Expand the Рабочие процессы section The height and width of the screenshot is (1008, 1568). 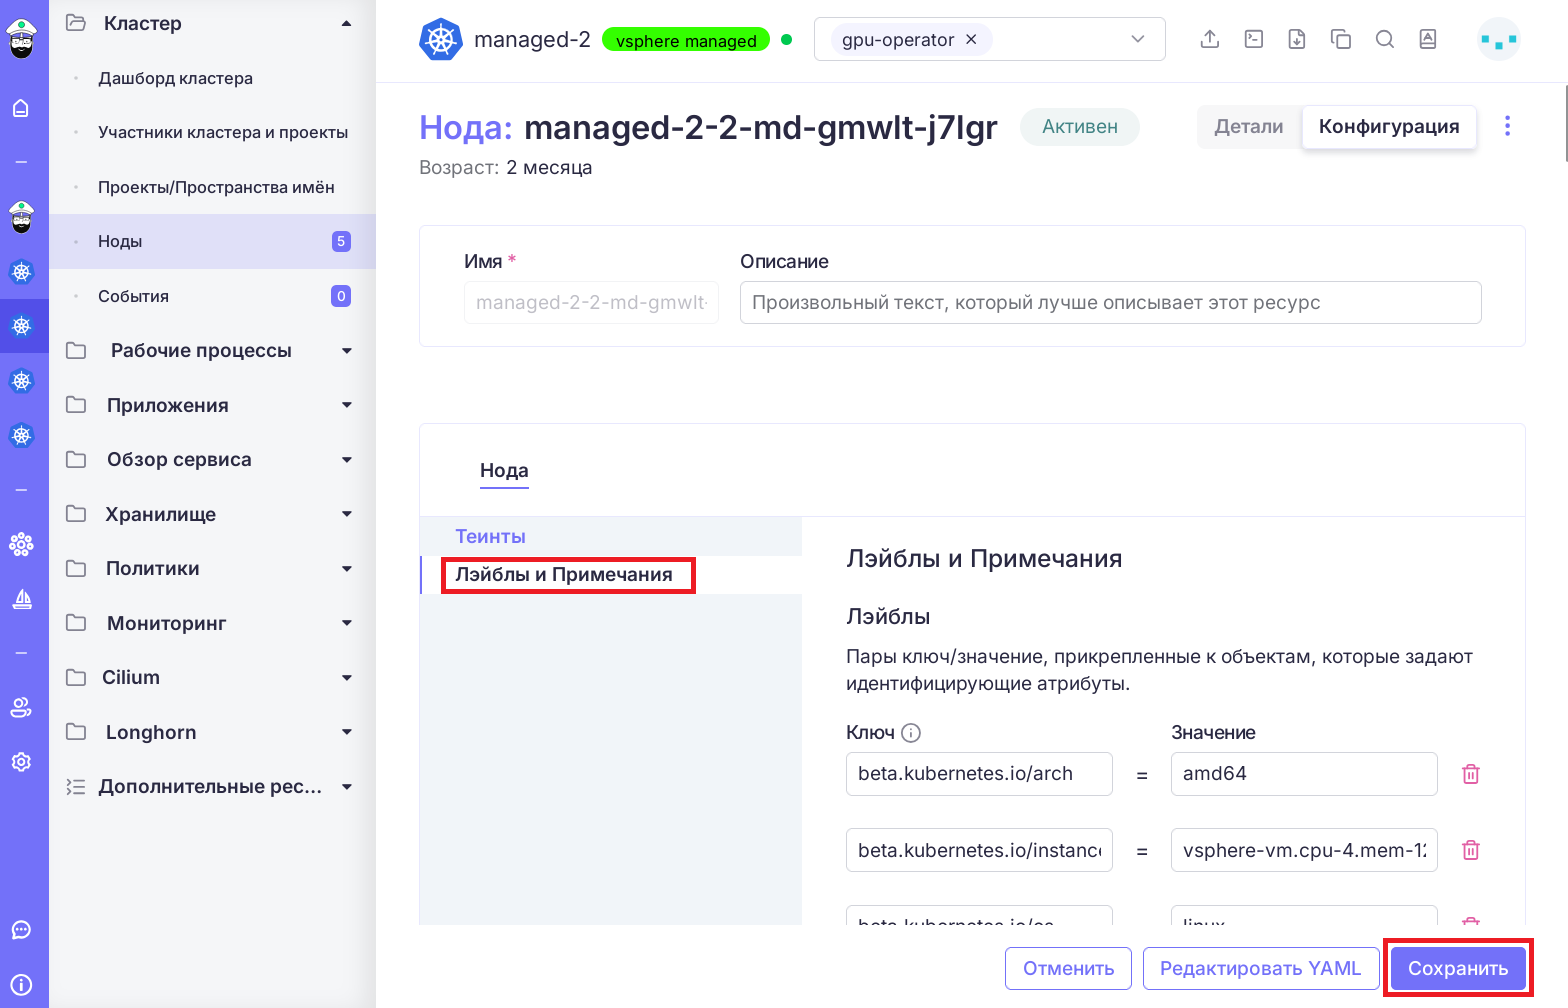coord(347,351)
